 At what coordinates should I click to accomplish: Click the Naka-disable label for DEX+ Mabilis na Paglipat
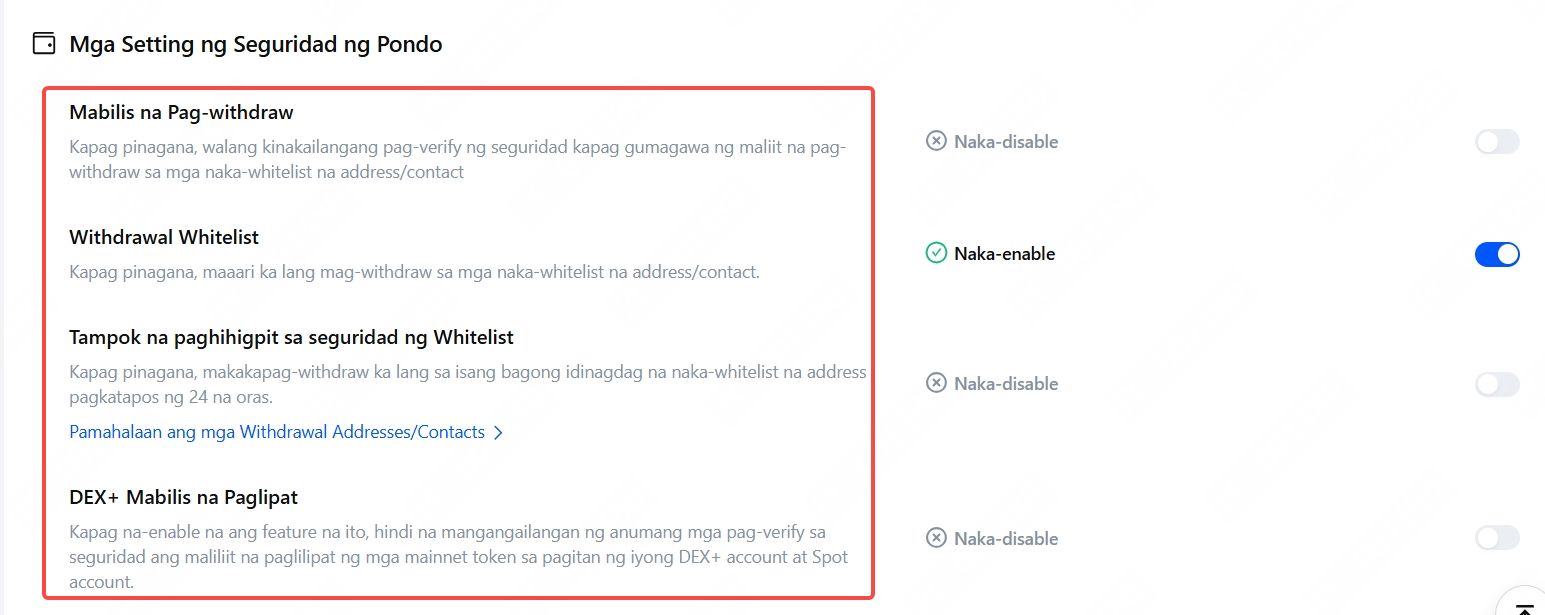click(1005, 539)
